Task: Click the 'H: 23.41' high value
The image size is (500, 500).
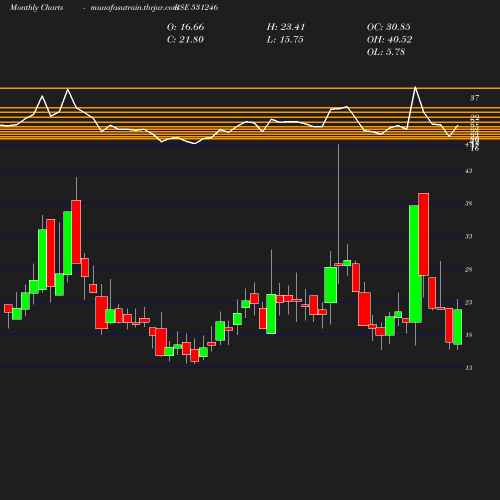Action: click(x=286, y=27)
